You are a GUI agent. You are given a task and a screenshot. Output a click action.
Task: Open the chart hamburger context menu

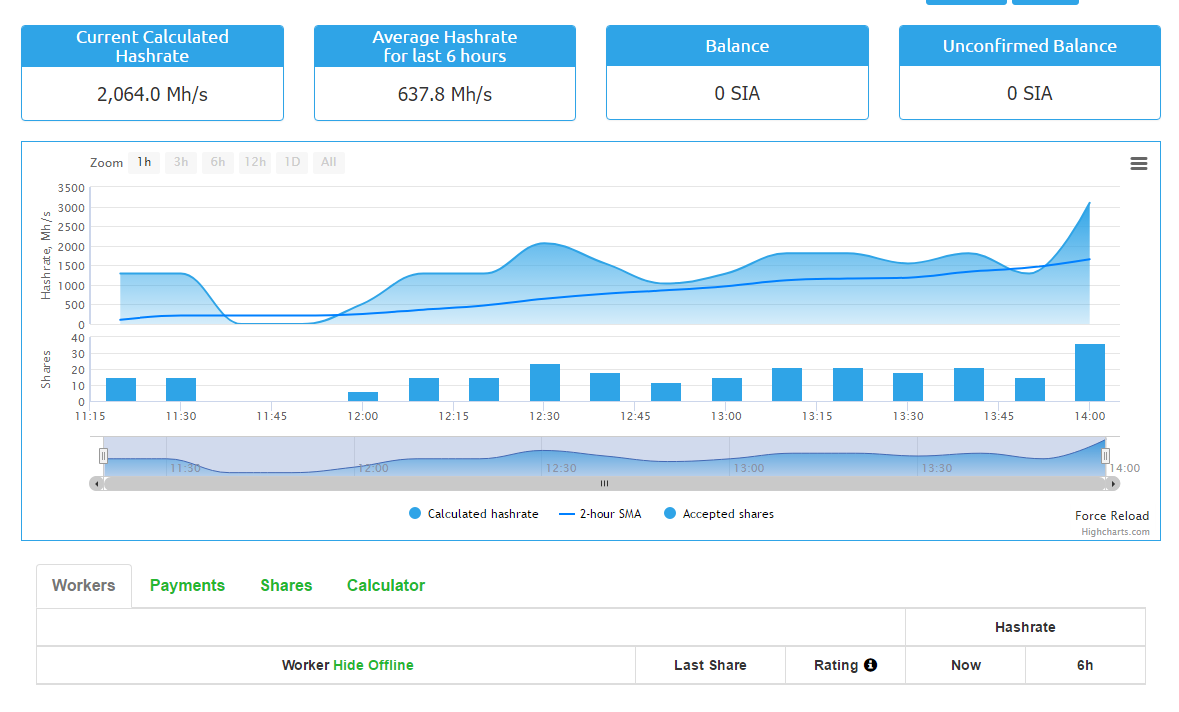click(1138, 164)
